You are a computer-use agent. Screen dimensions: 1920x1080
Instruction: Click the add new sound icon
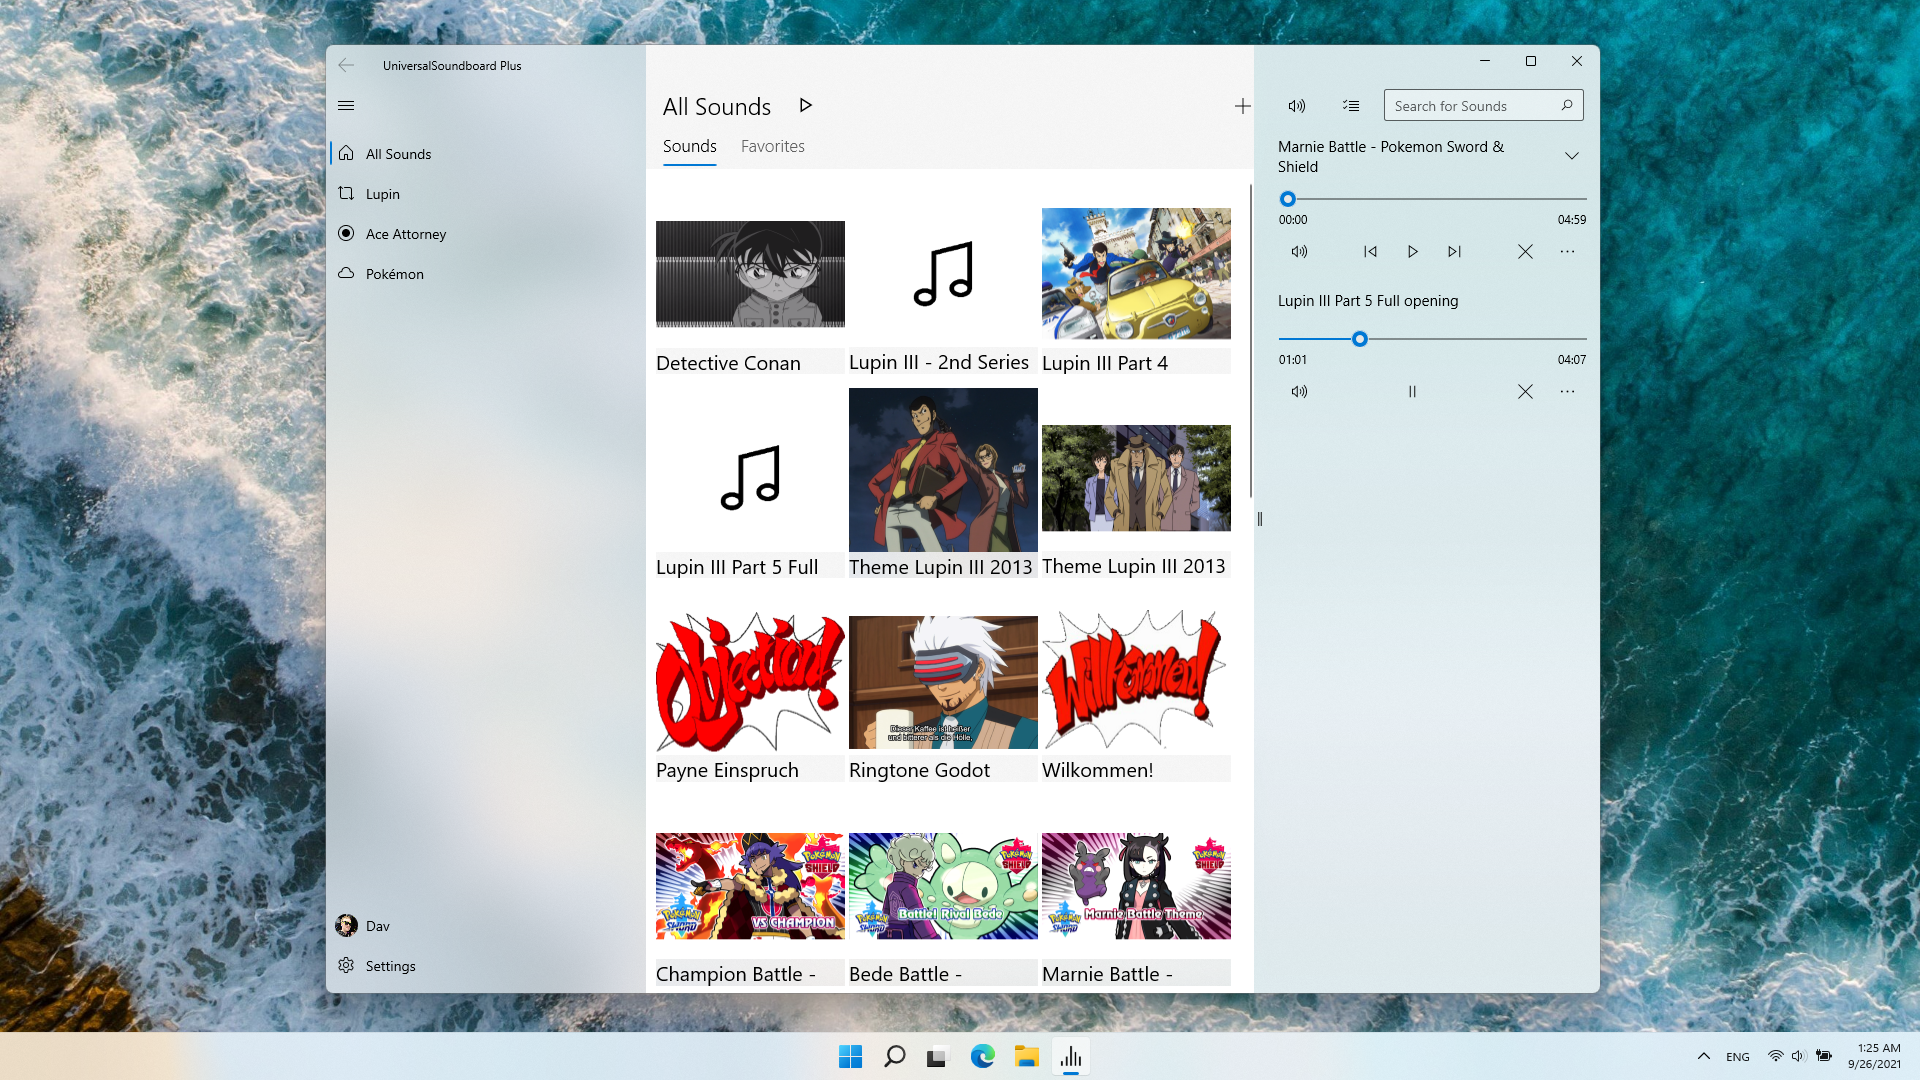(x=1242, y=105)
